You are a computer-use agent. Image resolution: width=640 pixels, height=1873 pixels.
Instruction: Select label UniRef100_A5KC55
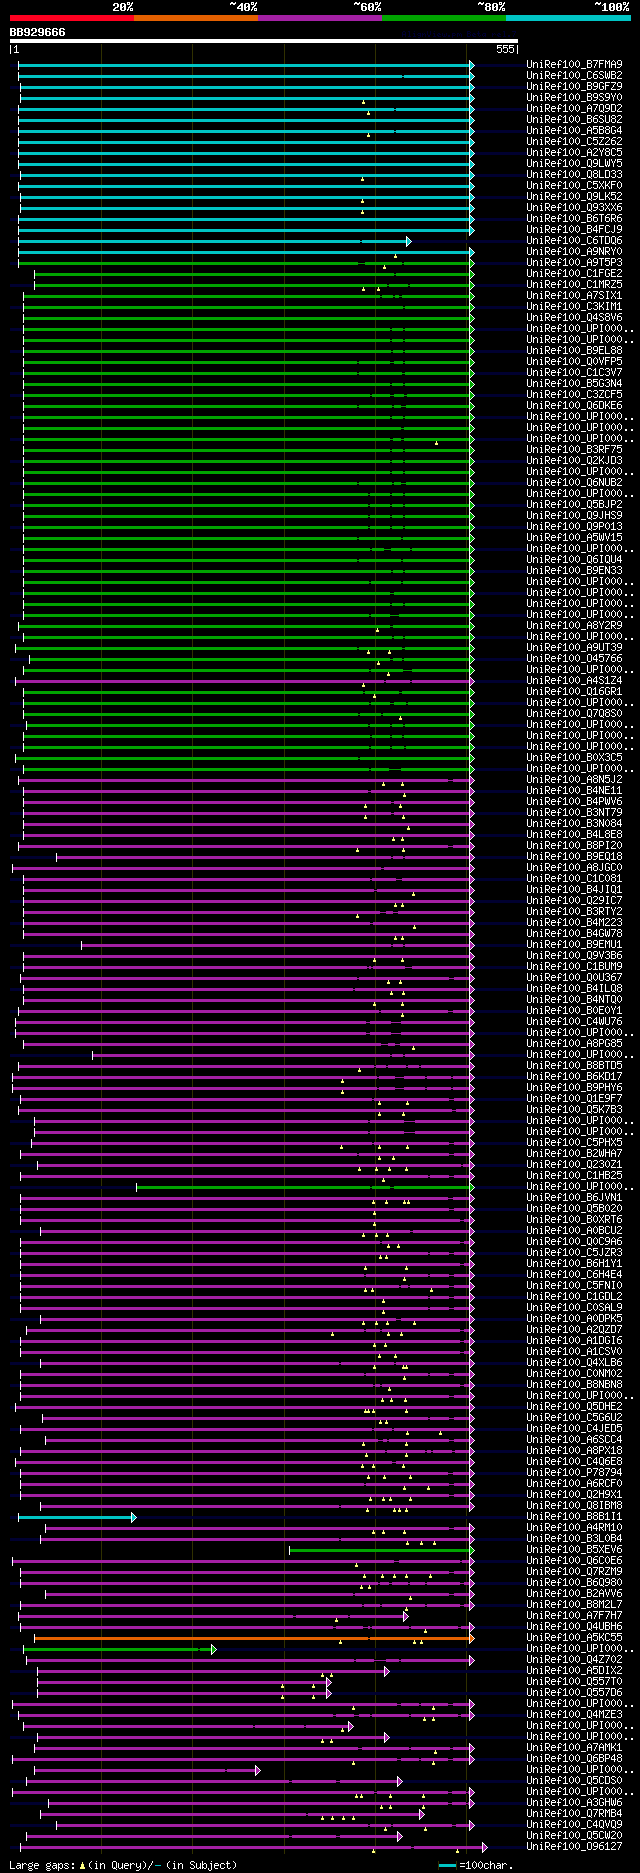point(574,1638)
